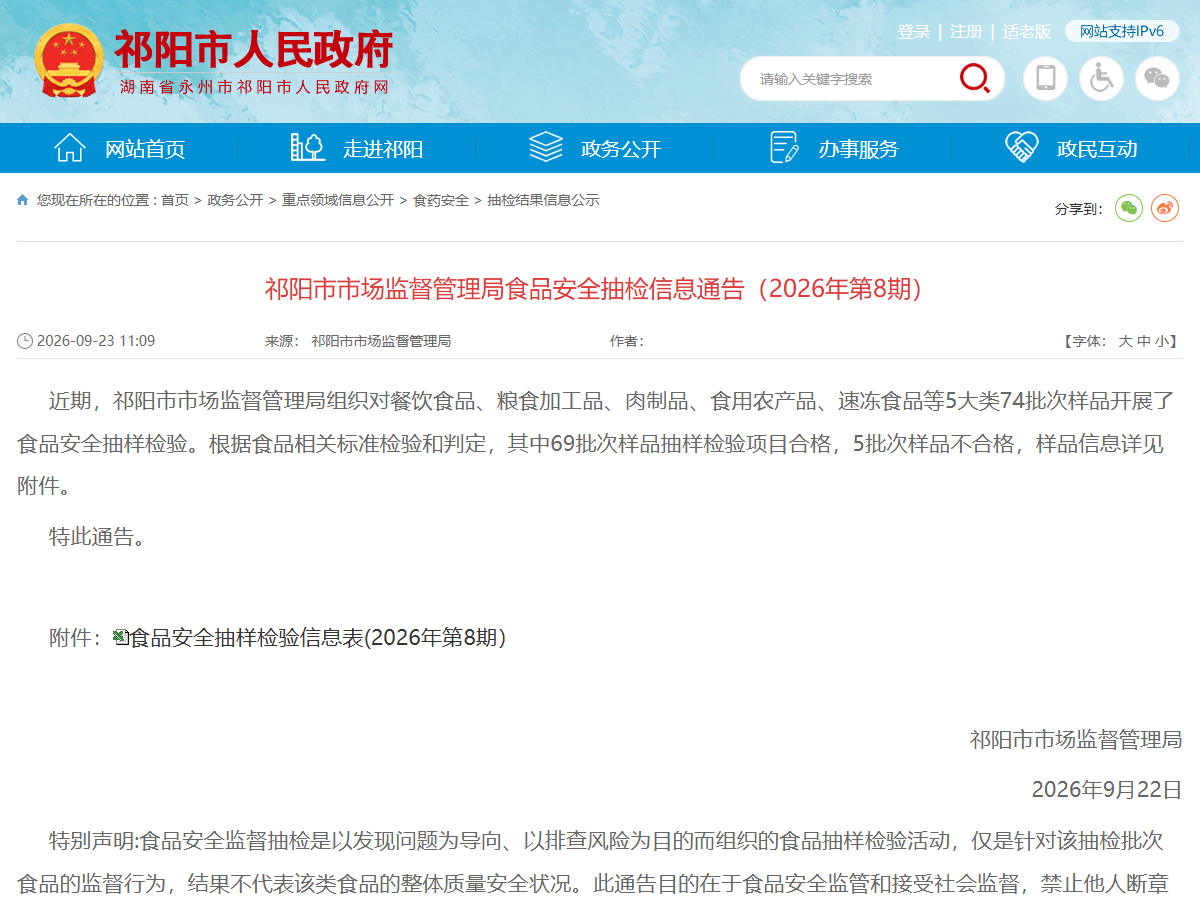Click 网站支持IPv6 badge
Screen dimensions: 1200x900
(1122, 31)
